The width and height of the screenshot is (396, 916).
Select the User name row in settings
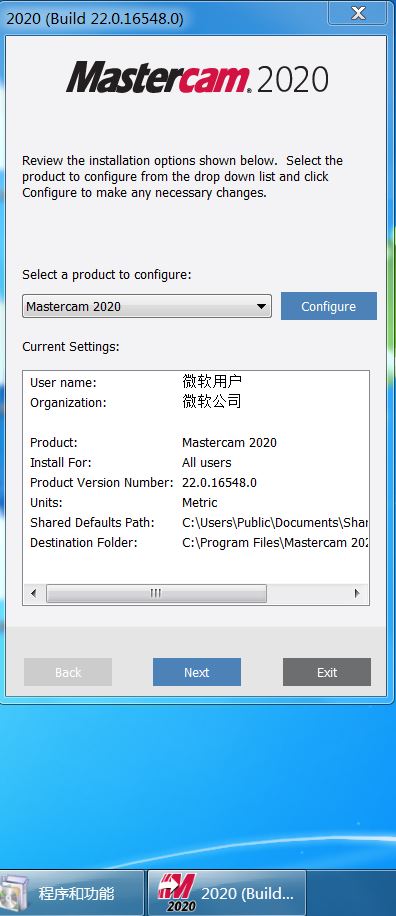click(196, 383)
